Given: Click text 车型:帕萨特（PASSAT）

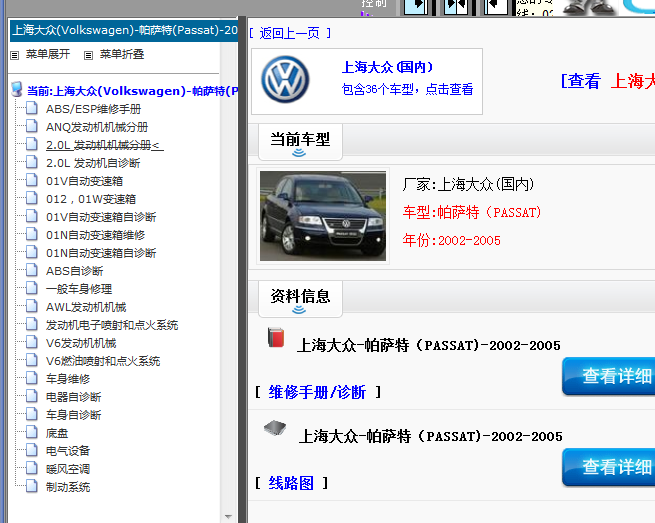Looking at the screenshot, I should (x=472, y=212).
